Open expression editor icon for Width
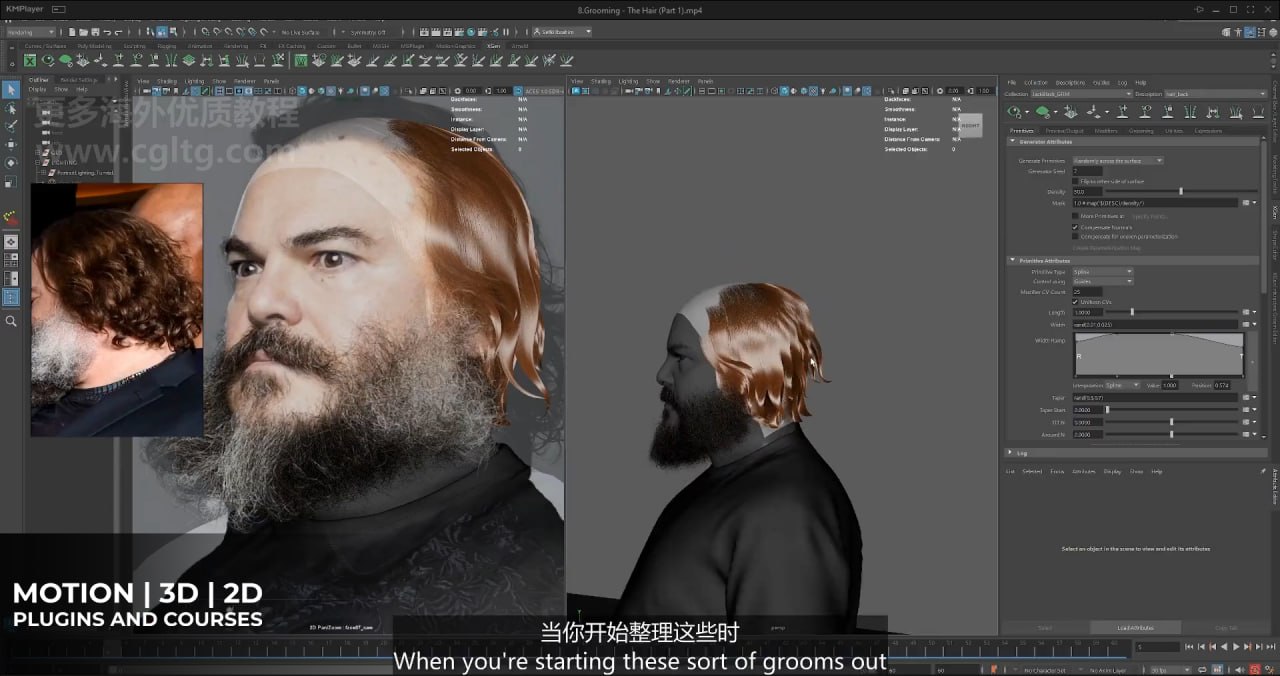The image size is (1280, 676). (1245, 324)
